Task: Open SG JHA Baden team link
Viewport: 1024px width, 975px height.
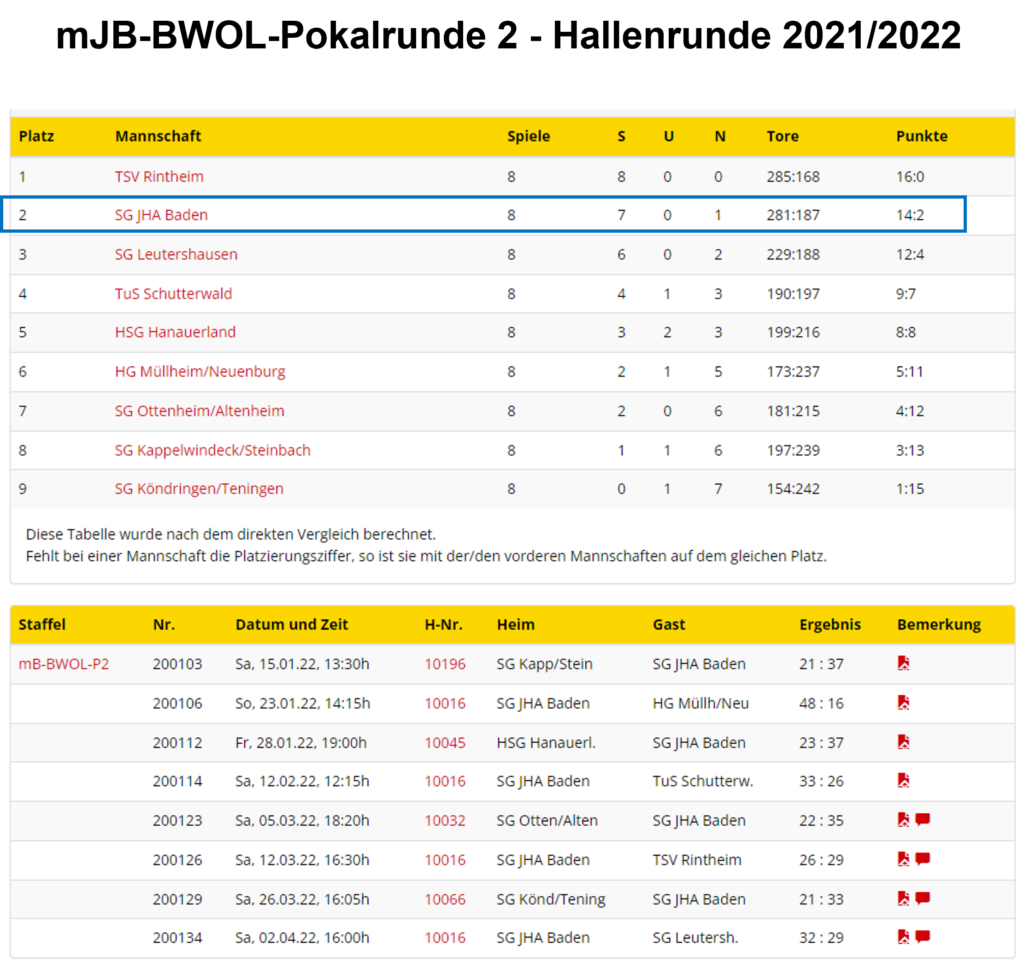Action: pos(161,215)
